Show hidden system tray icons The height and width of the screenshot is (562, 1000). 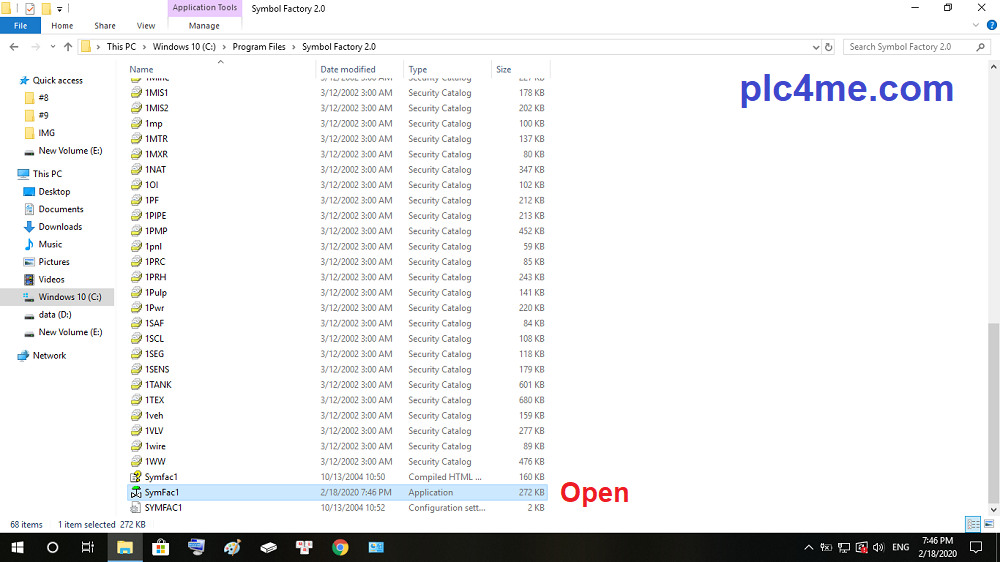pyautogui.click(x=808, y=547)
